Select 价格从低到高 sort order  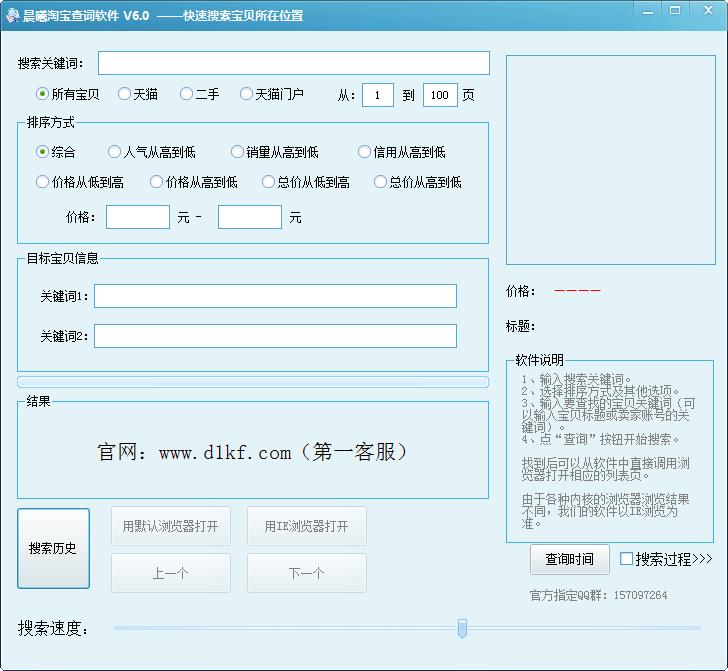pyautogui.click(x=43, y=182)
